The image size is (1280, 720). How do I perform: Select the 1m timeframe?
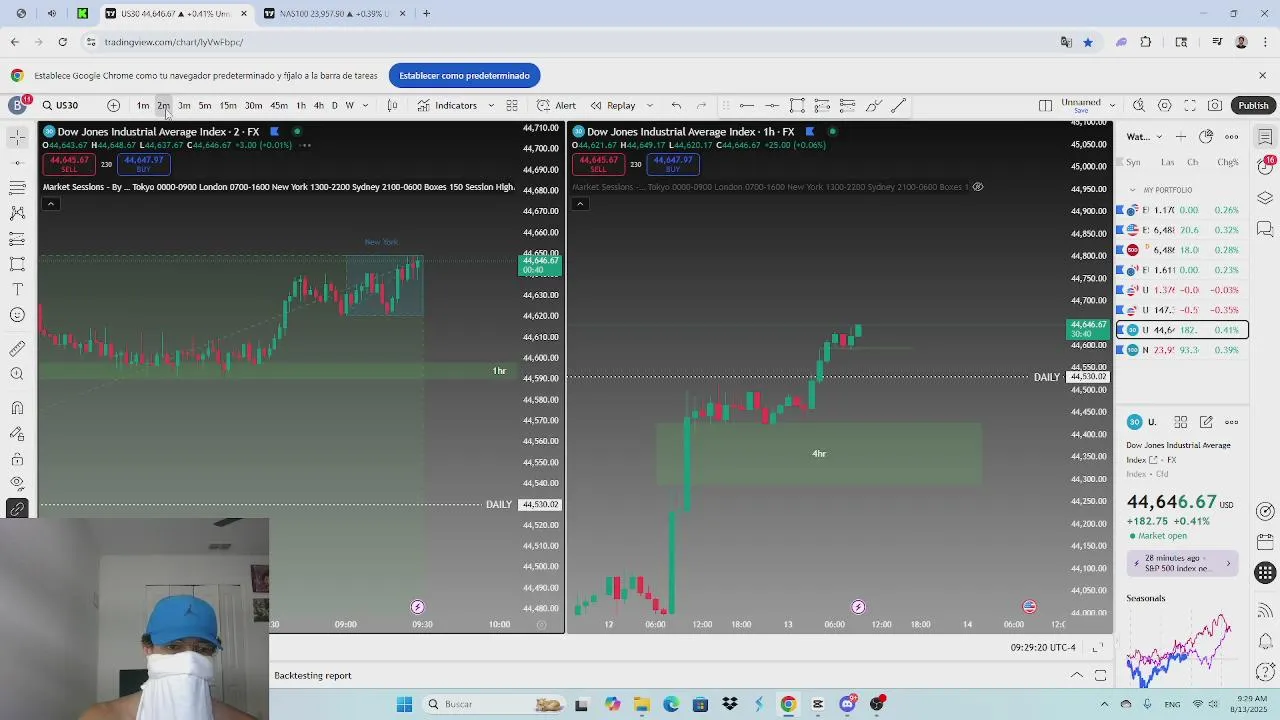pos(143,105)
